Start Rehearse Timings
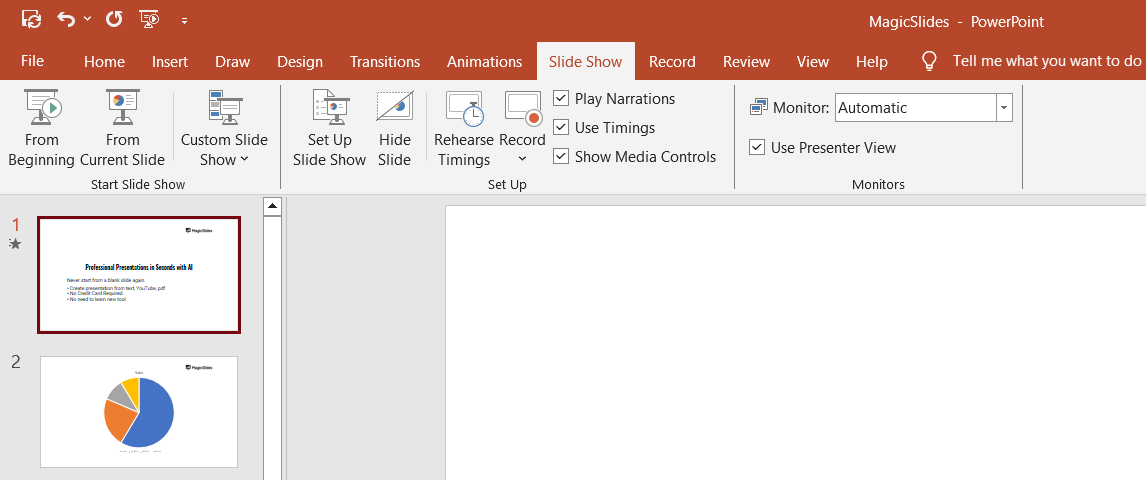The width and height of the screenshot is (1146, 480). 463,128
